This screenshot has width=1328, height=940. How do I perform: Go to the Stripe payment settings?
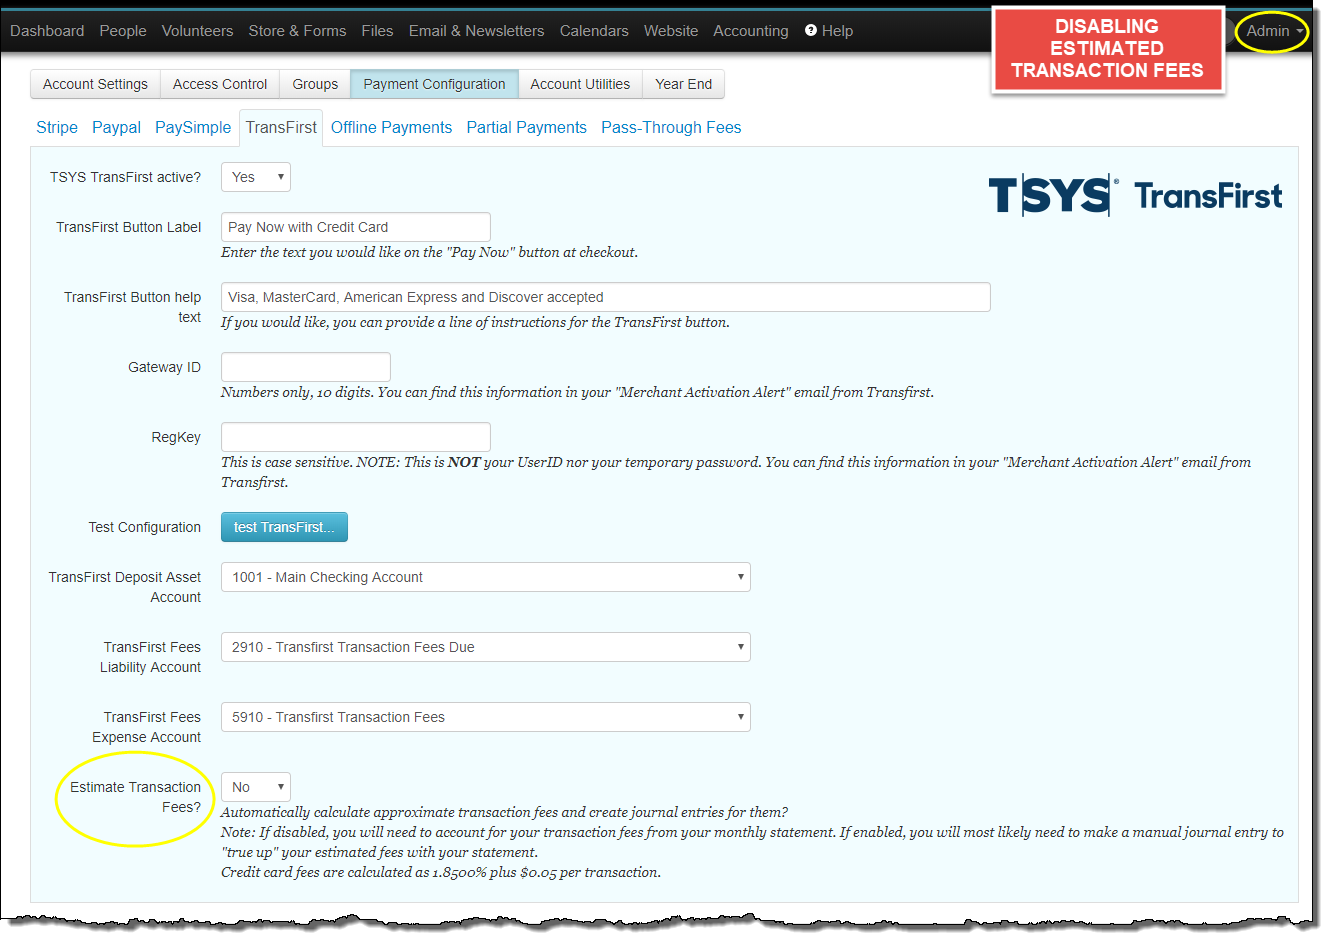coord(57,127)
